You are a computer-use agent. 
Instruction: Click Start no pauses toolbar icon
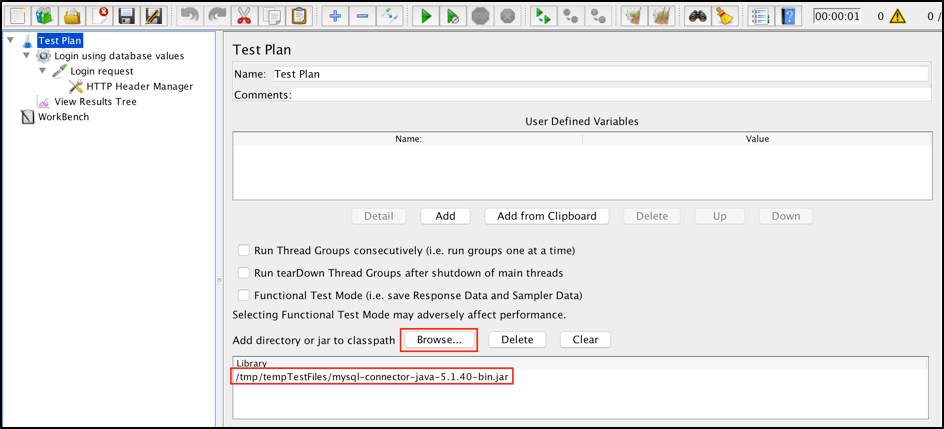click(453, 16)
